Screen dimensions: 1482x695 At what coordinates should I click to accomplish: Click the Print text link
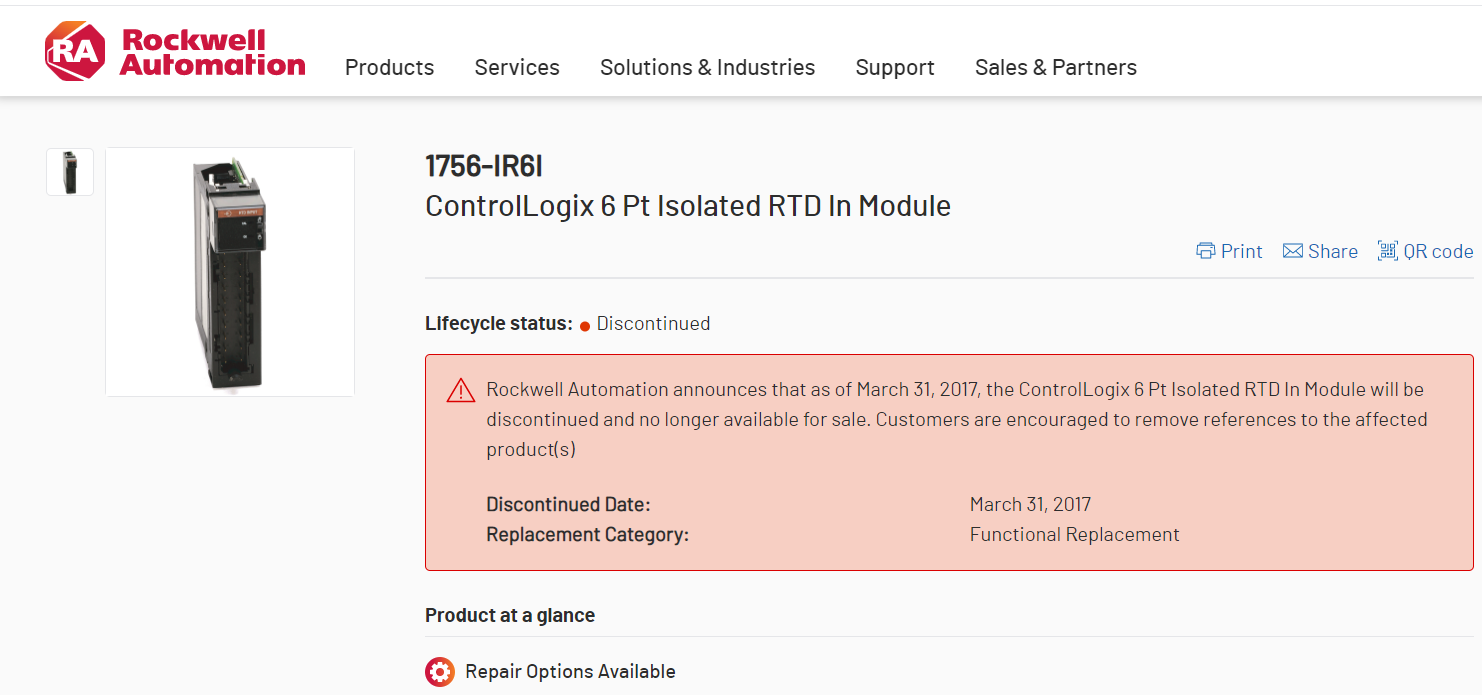(x=1242, y=251)
